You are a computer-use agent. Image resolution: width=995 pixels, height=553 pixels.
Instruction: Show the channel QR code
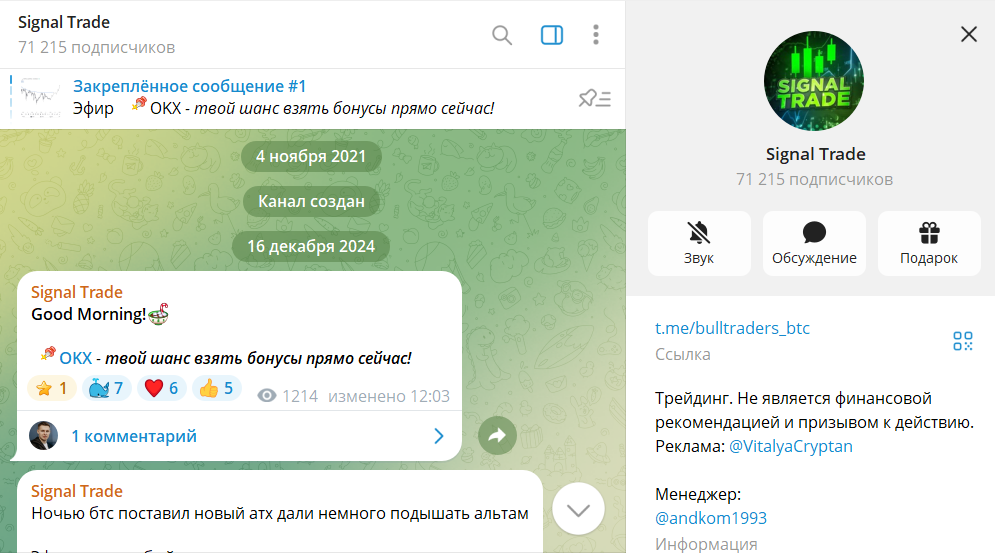coord(963,341)
